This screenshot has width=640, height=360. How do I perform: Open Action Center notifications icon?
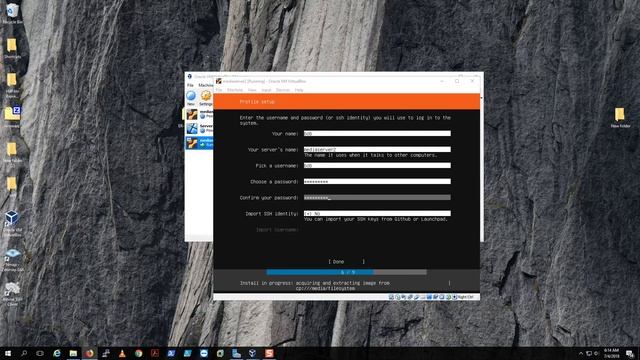[x=630, y=353]
